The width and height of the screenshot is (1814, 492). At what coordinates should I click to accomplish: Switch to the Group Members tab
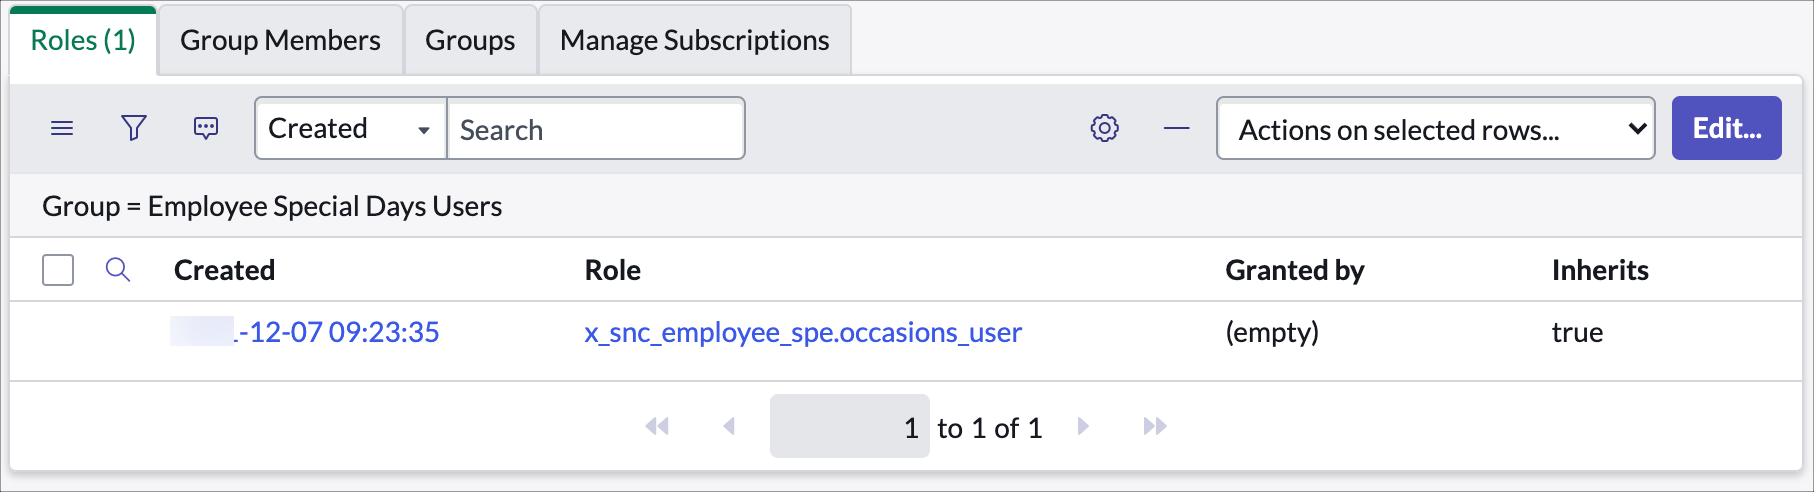click(x=280, y=40)
